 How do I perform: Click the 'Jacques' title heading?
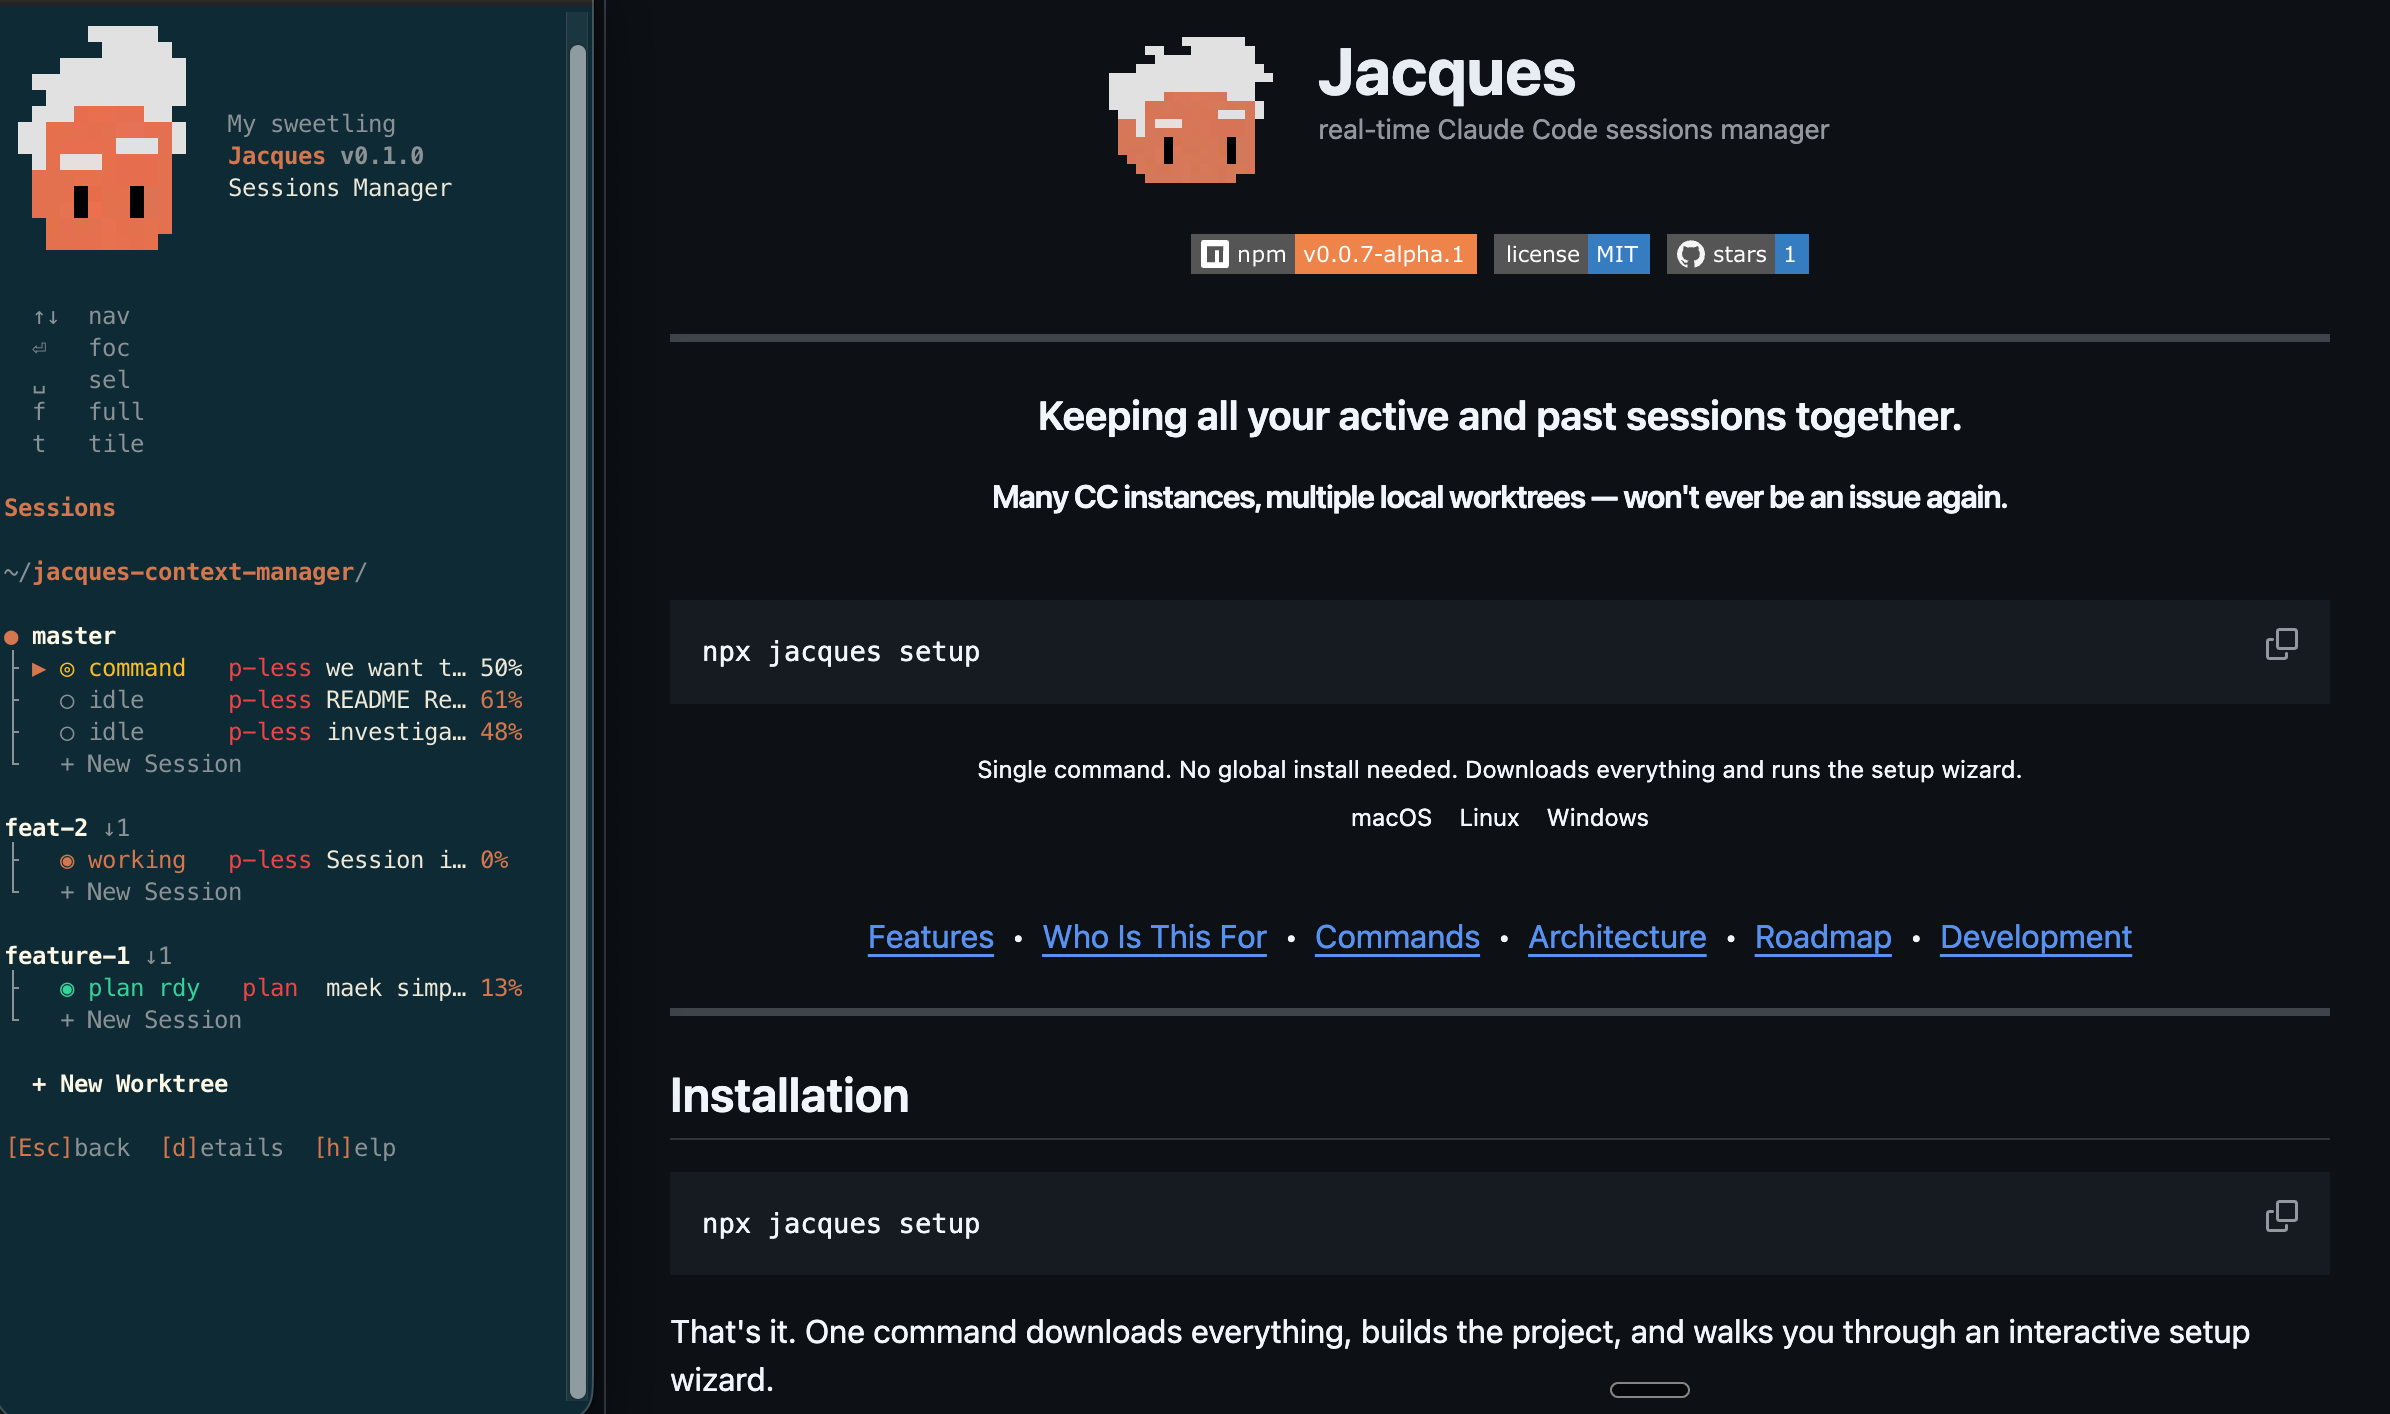click(1446, 73)
